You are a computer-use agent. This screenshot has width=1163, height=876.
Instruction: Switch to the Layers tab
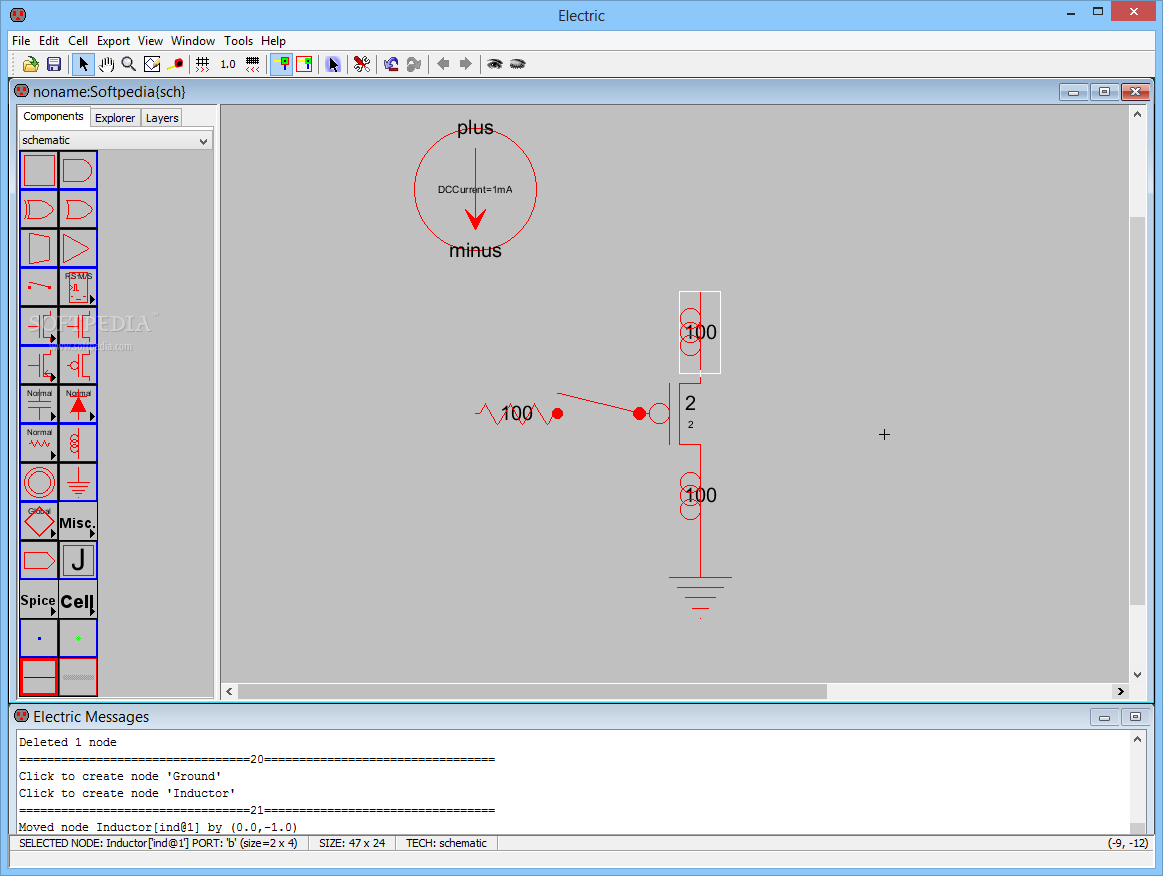162,118
